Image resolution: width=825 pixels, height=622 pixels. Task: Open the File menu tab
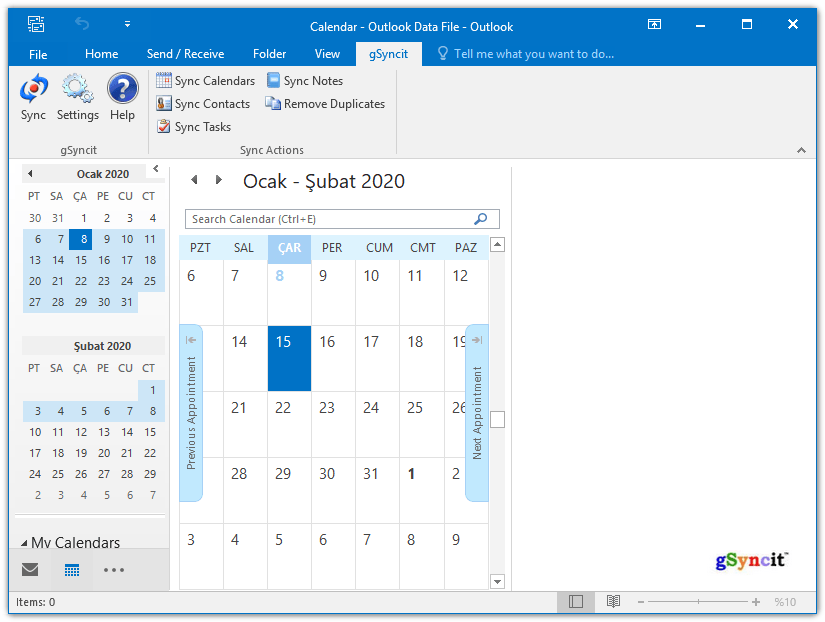coord(38,54)
